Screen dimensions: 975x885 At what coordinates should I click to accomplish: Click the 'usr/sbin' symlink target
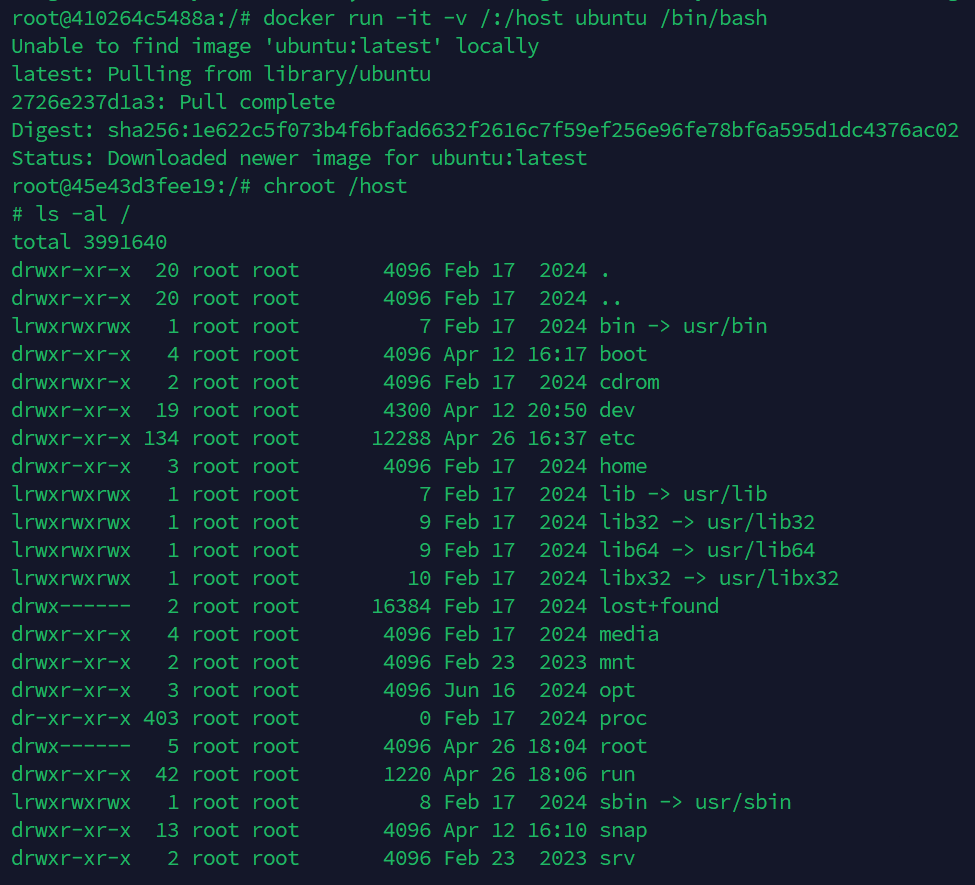(x=743, y=802)
